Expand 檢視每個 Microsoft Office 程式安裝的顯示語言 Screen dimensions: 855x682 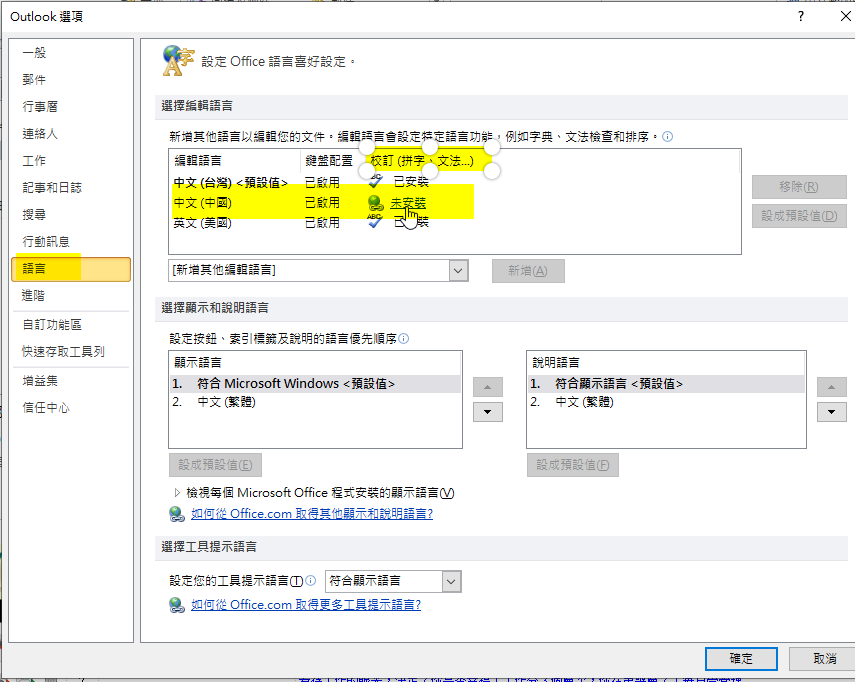pyautogui.click(x=177, y=493)
